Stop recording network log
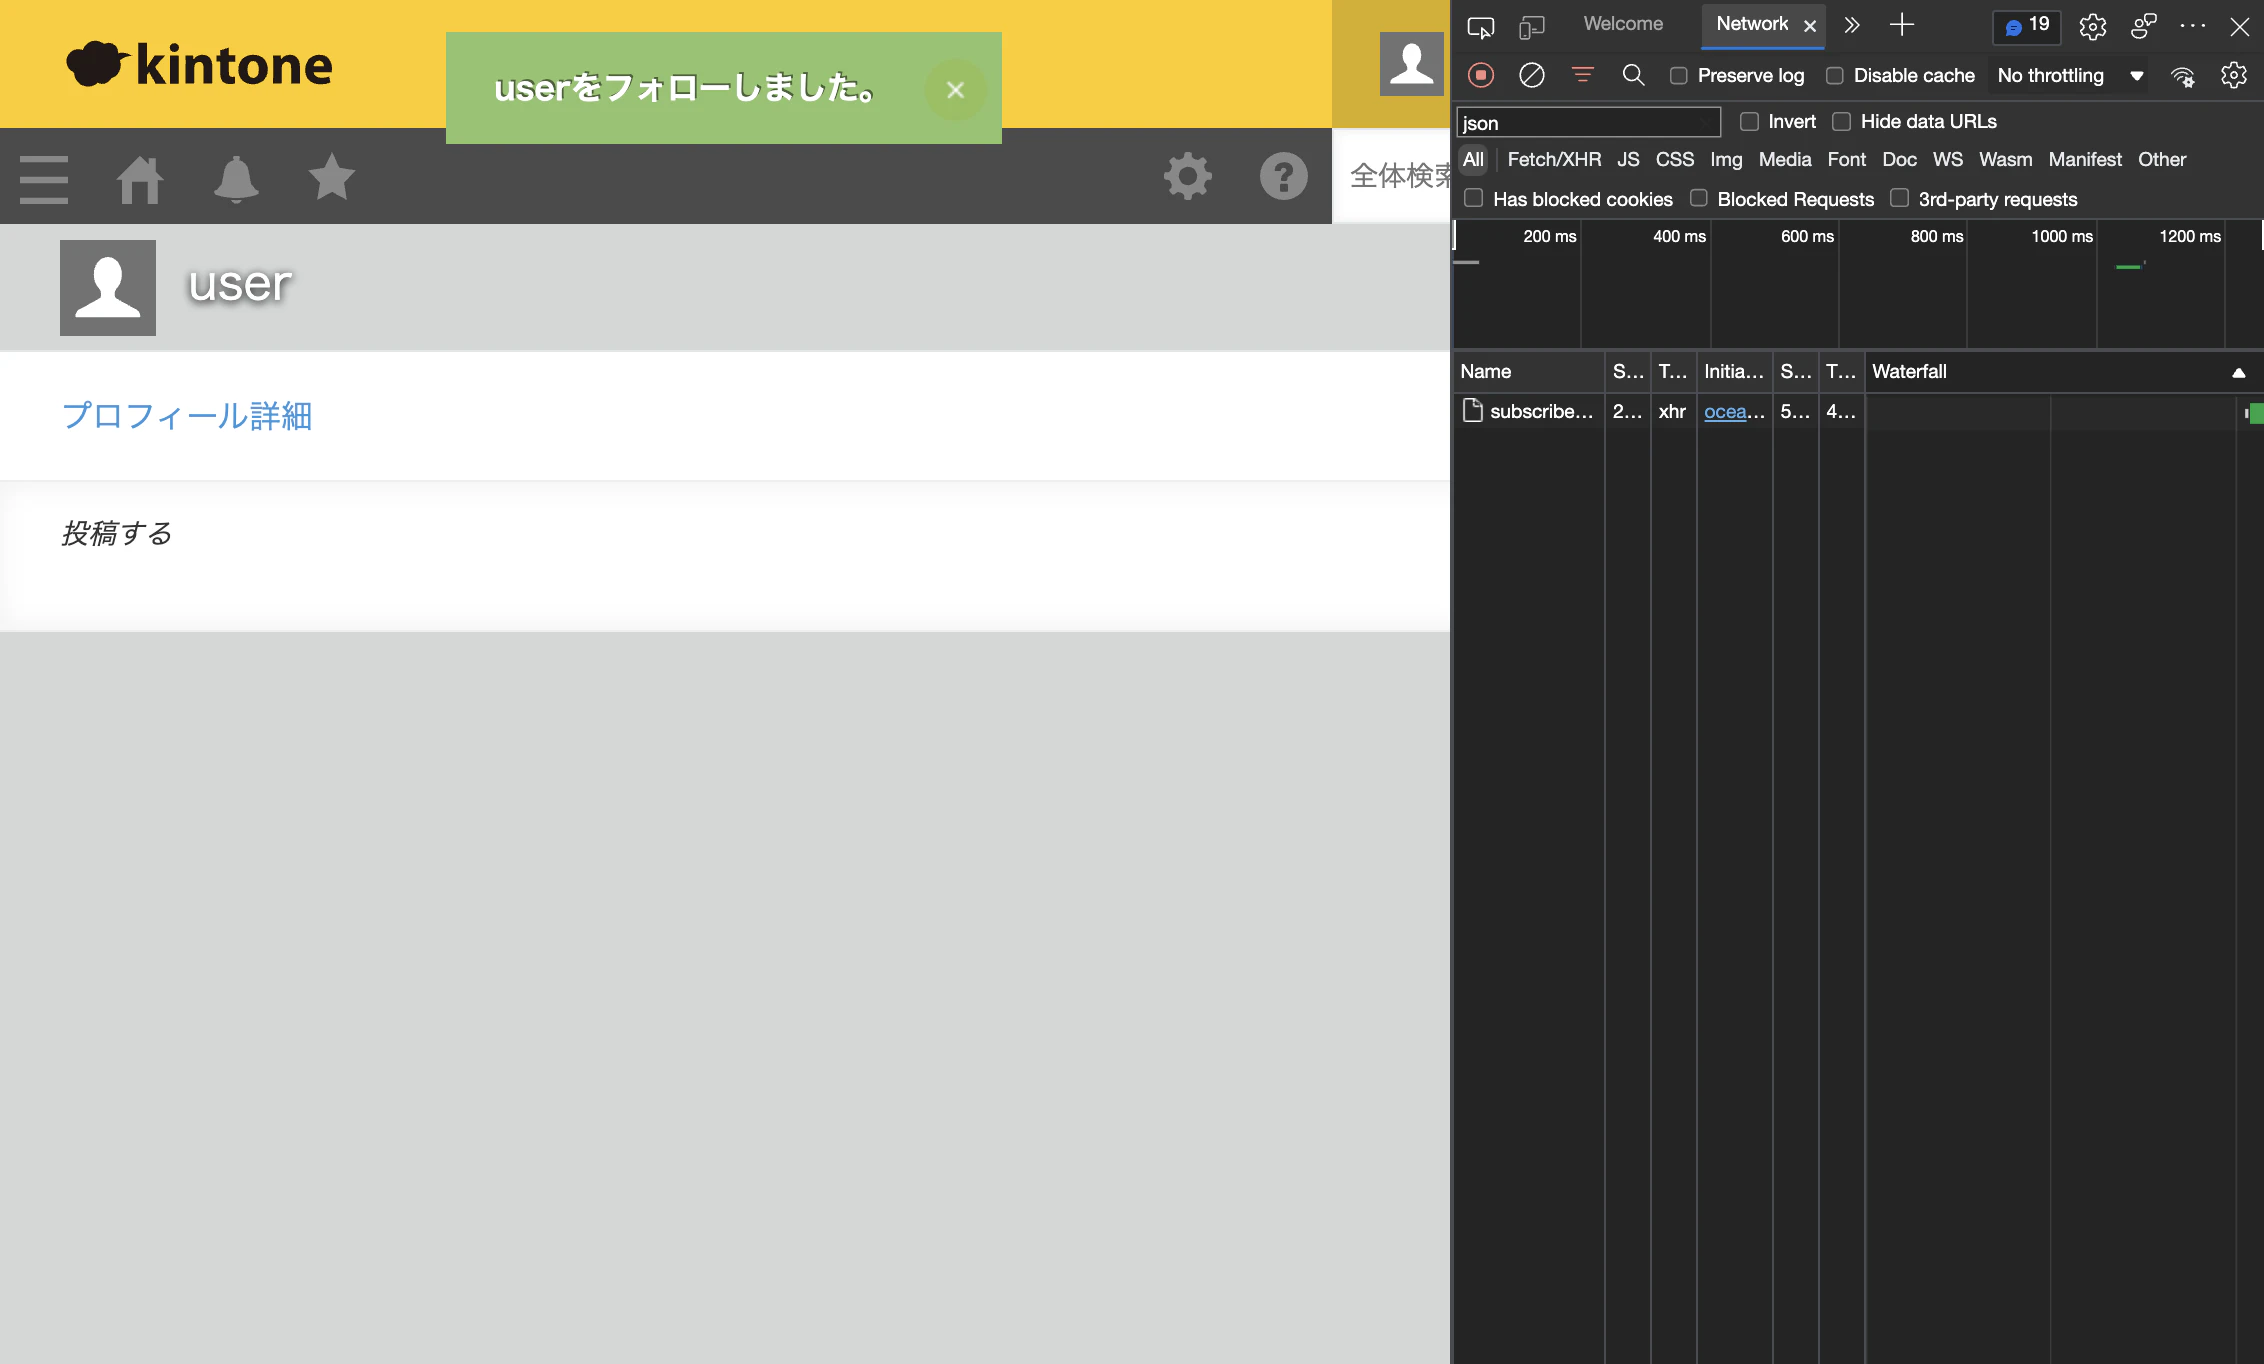2264x1364 pixels. (1481, 75)
